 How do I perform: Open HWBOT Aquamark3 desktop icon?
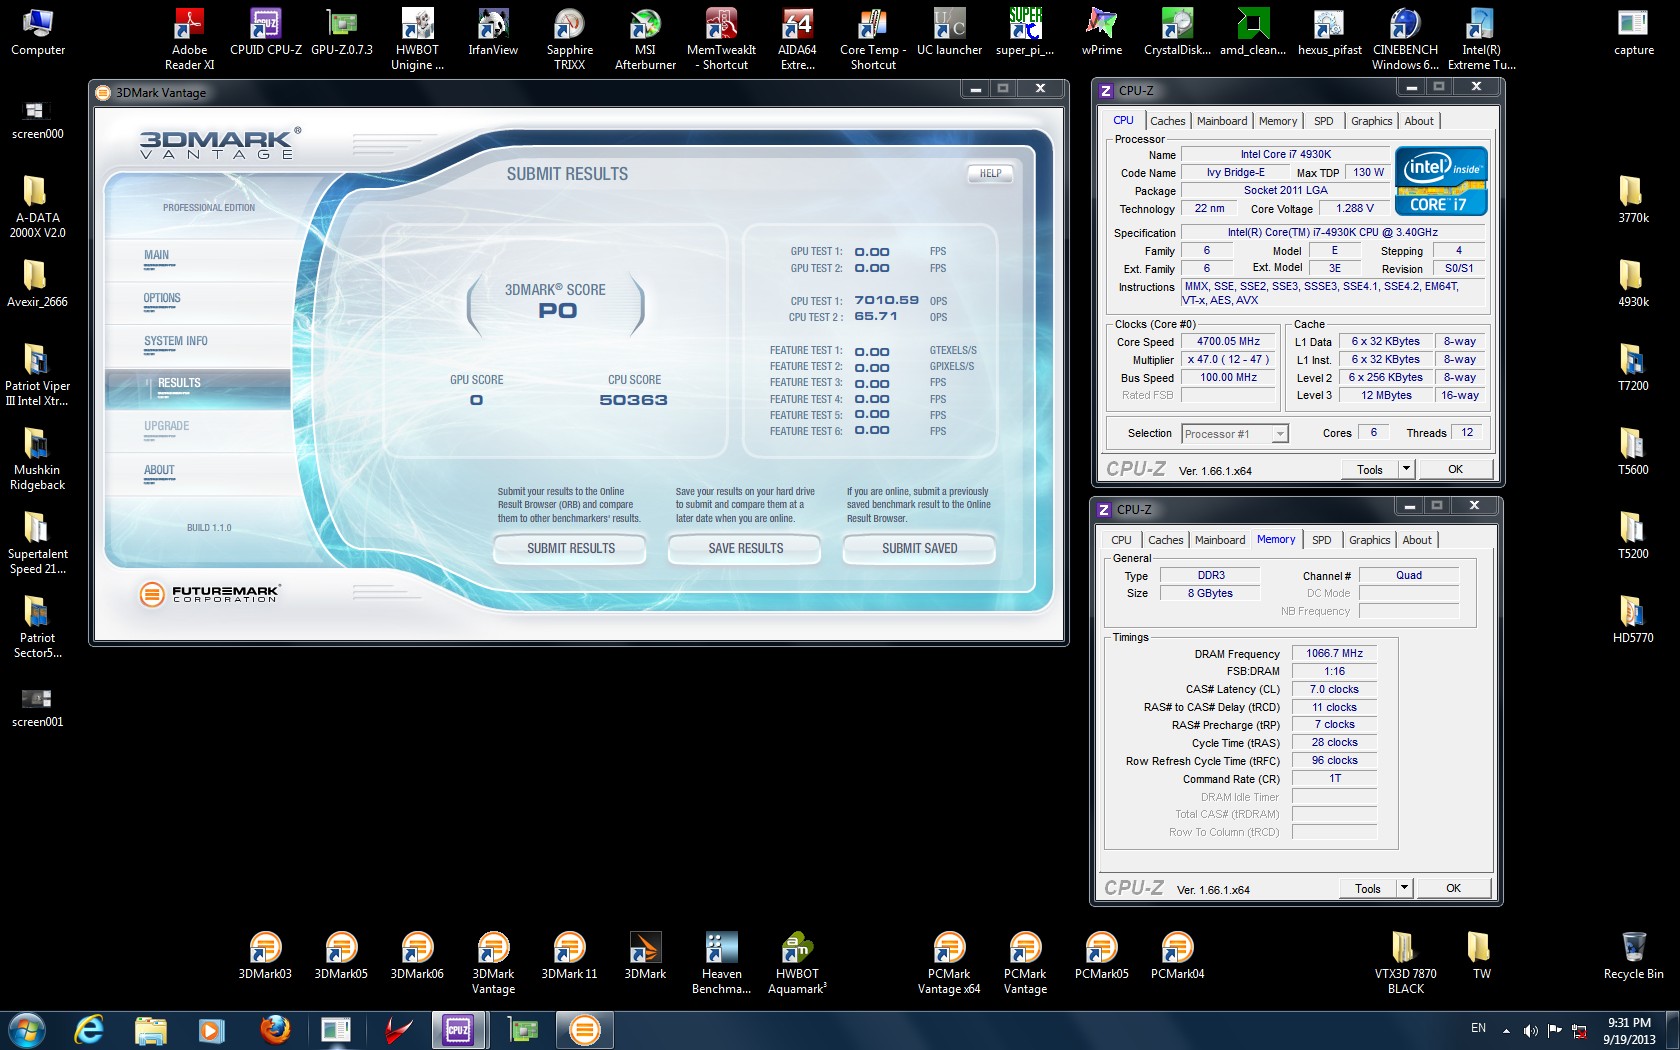pos(797,963)
